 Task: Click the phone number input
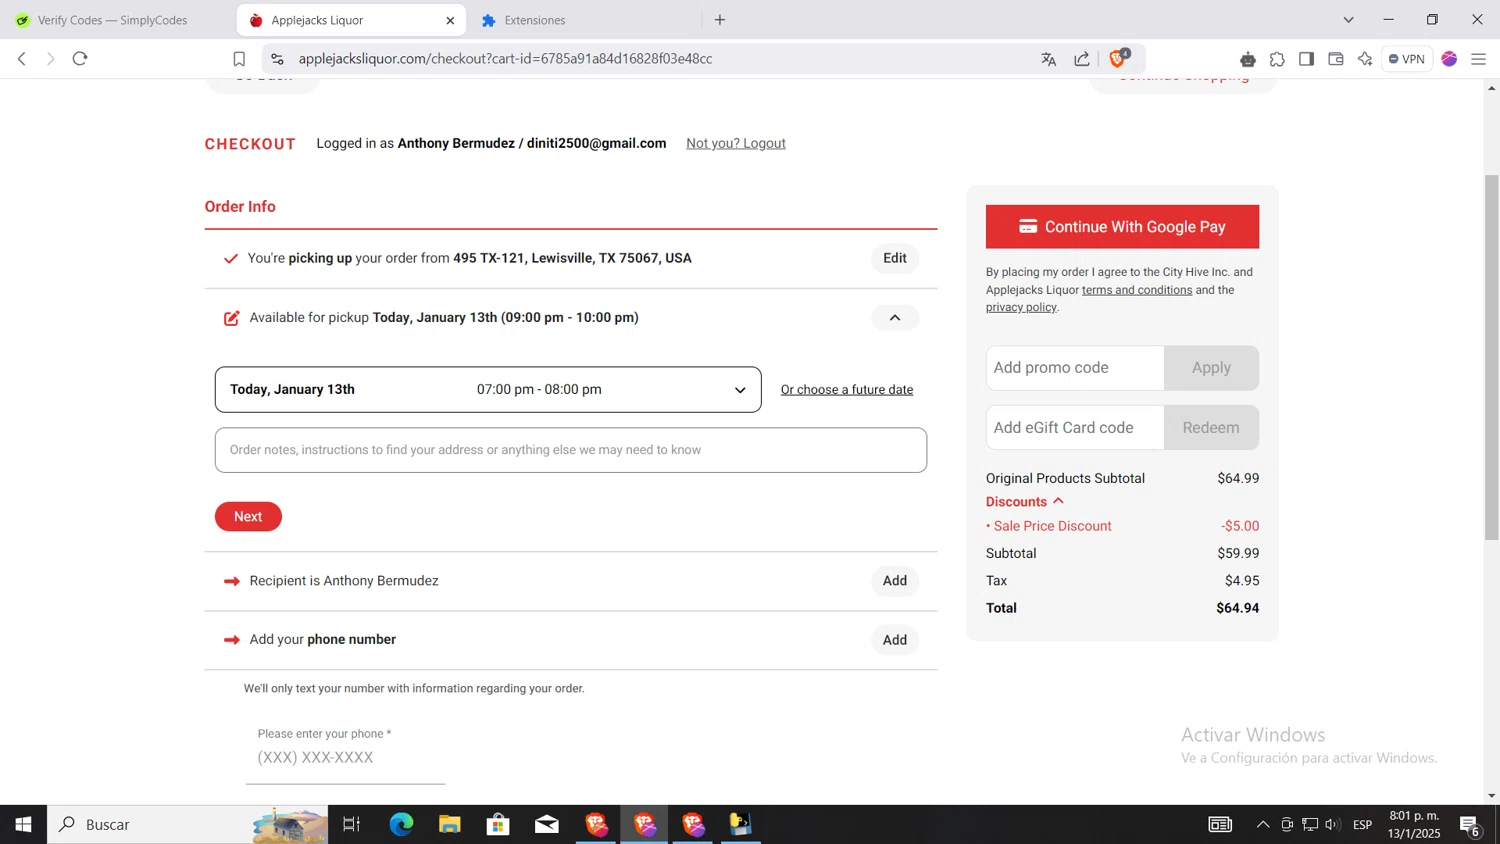pyautogui.click(x=345, y=758)
